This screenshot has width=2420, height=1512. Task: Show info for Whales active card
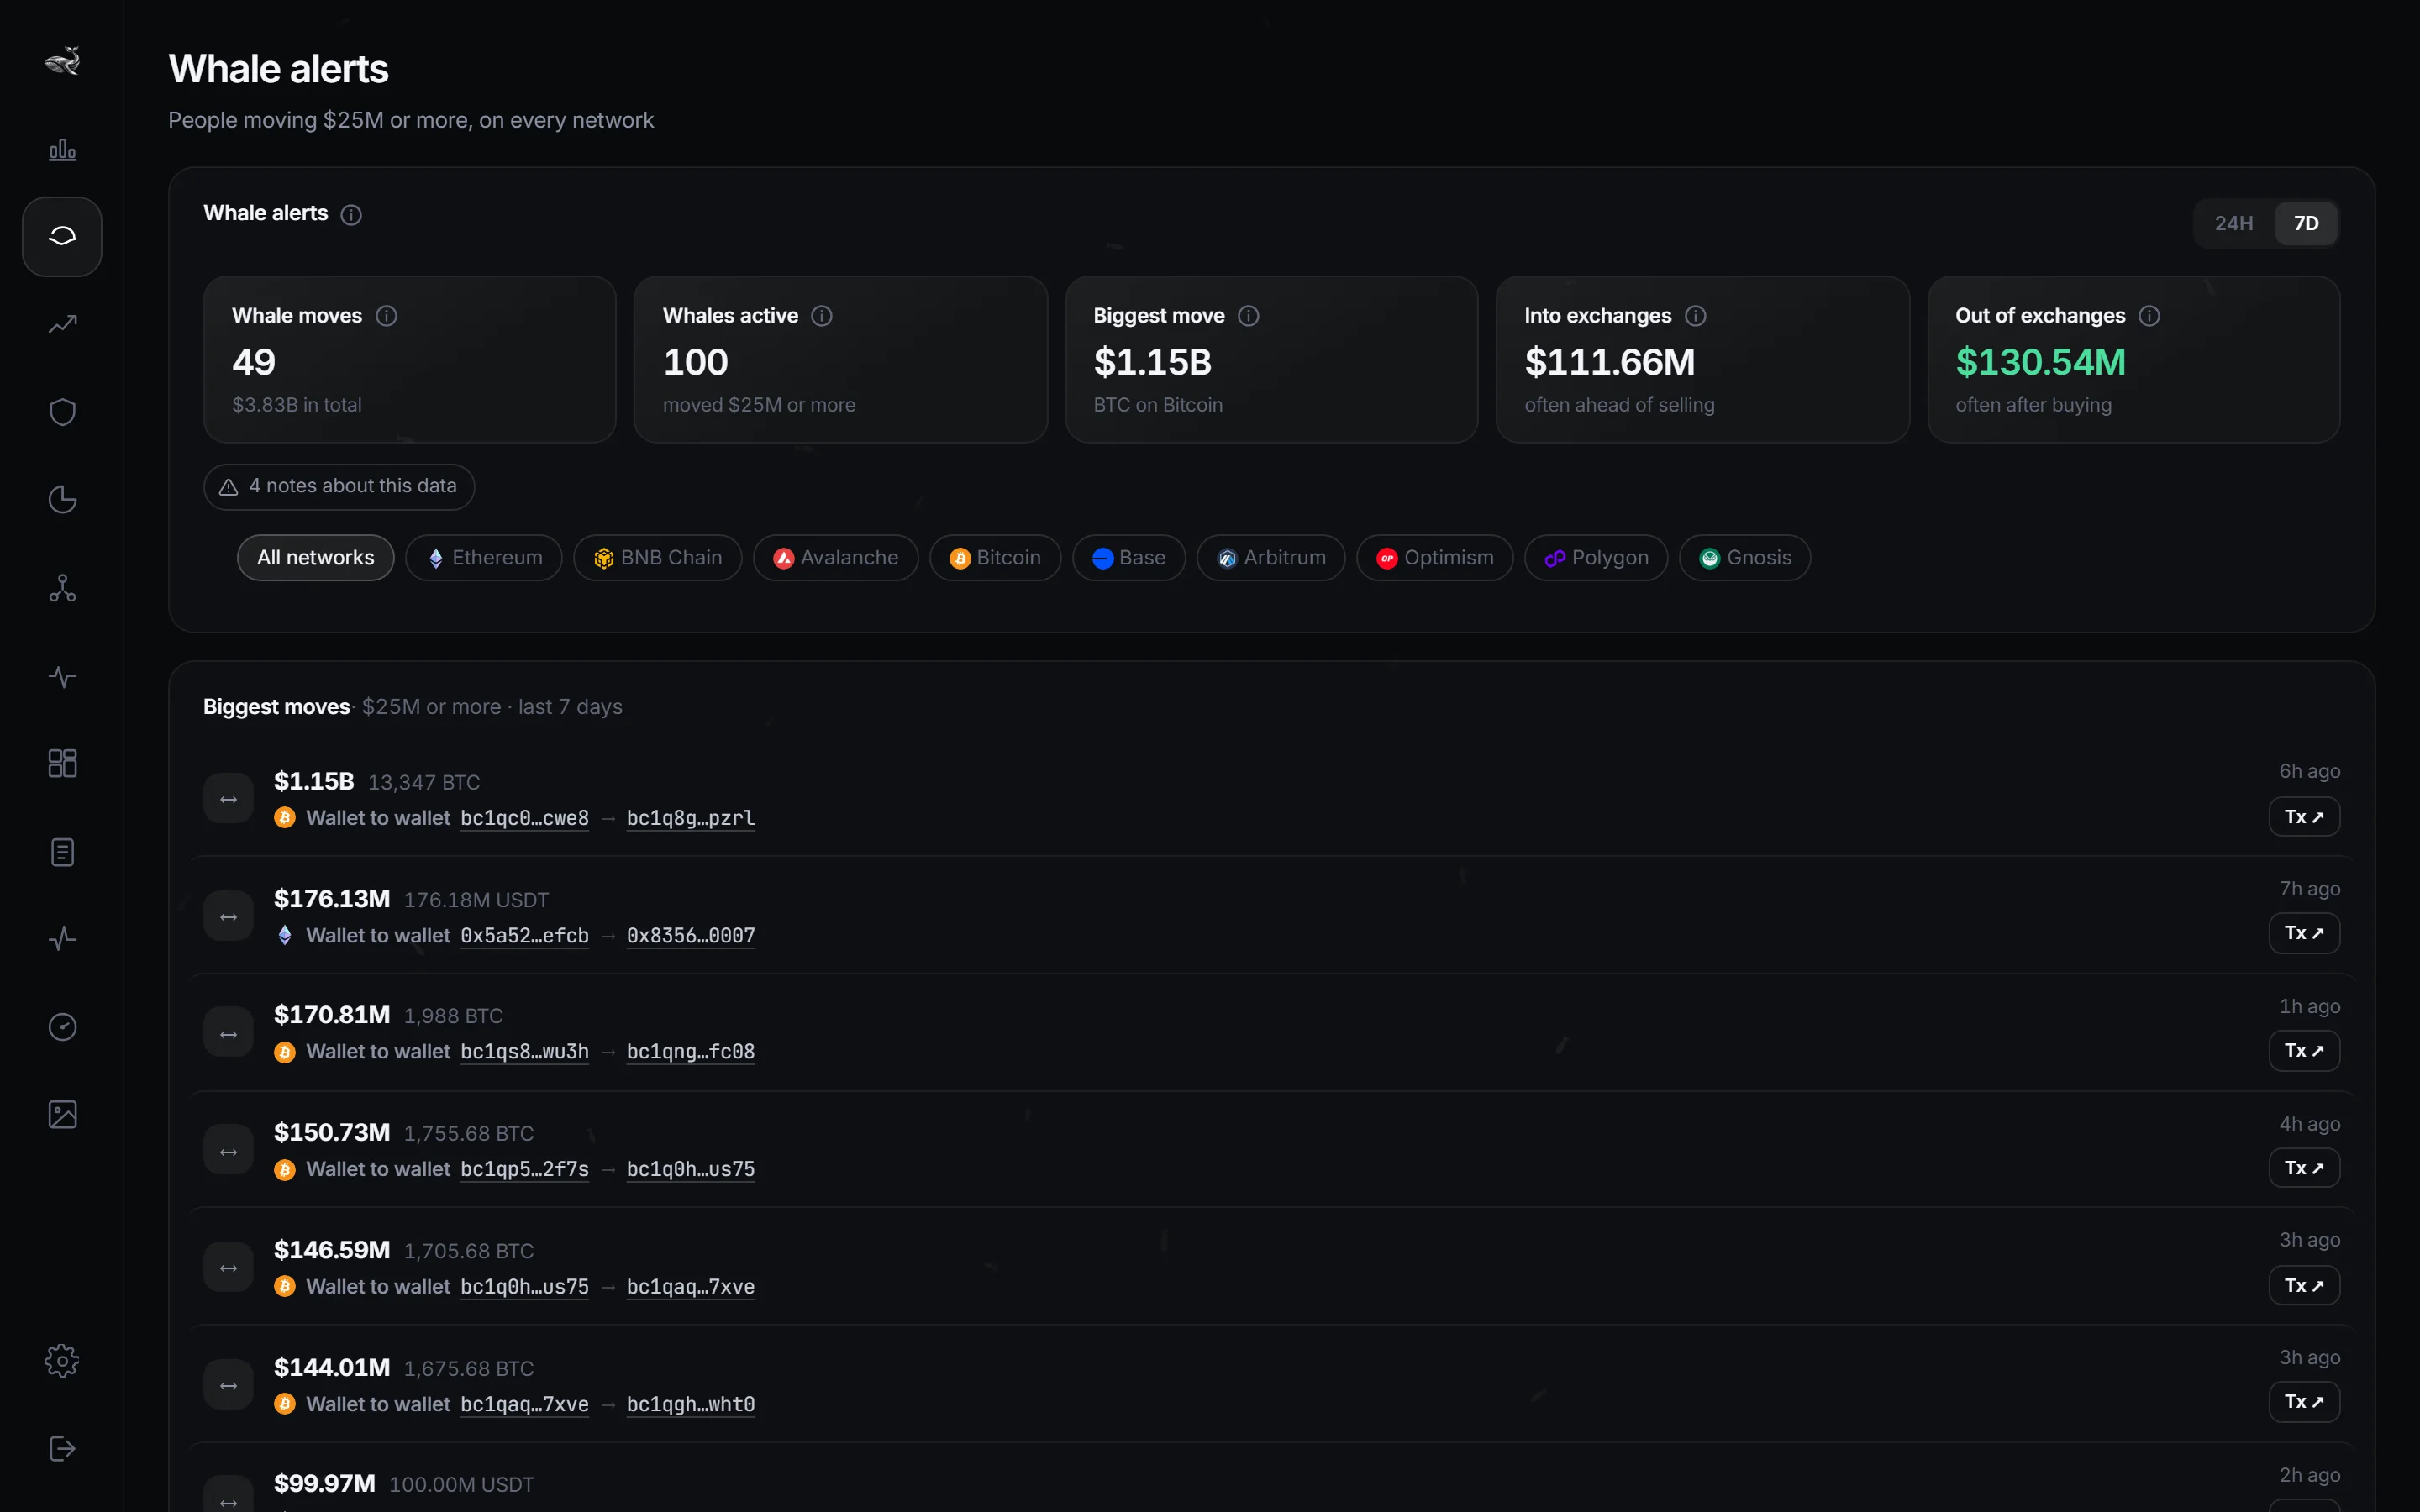(822, 316)
